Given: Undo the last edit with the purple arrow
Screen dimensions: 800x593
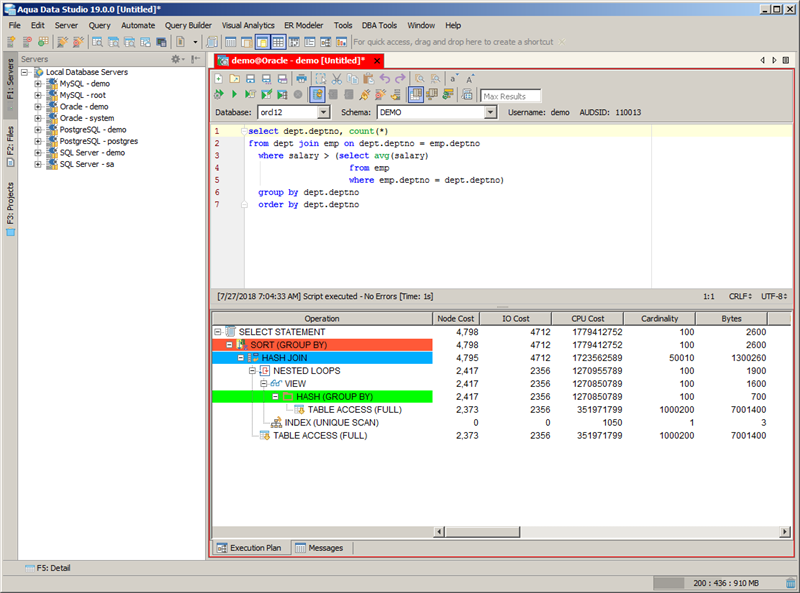Looking at the screenshot, I should pyautogui.click(x=384, y=79).
